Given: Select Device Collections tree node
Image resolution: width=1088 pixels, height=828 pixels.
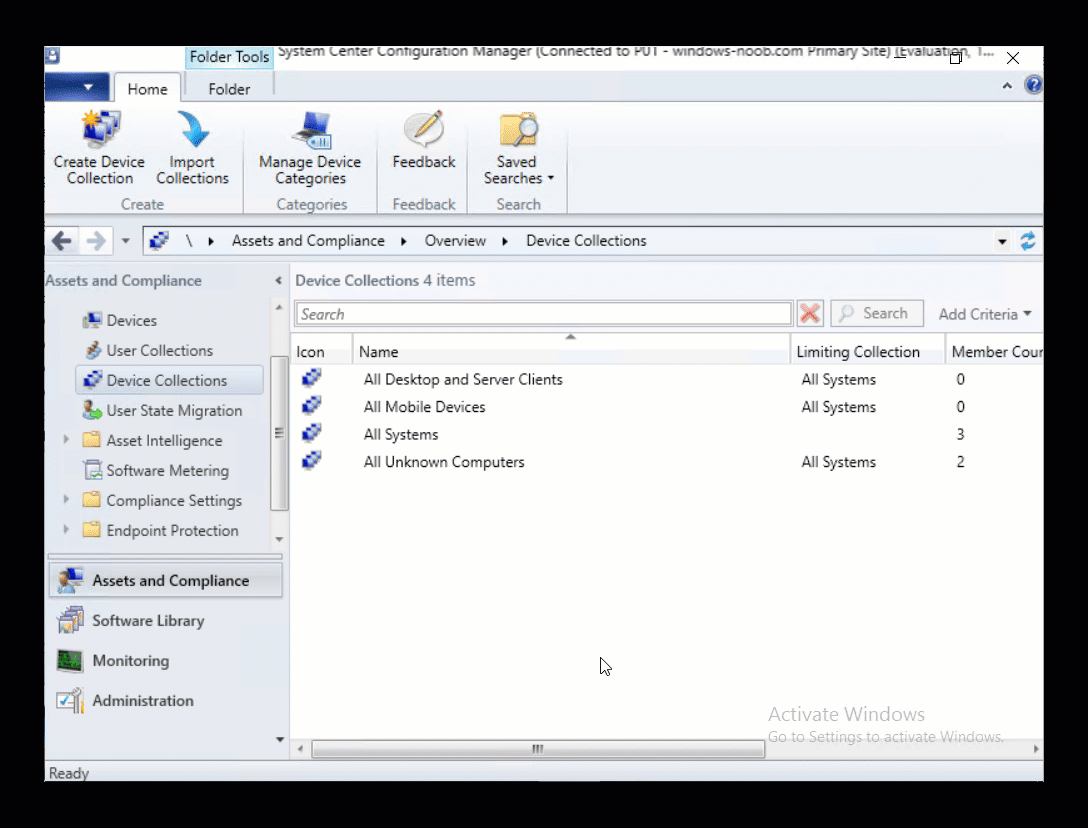Looking at the screenshot, I should 169,380.
